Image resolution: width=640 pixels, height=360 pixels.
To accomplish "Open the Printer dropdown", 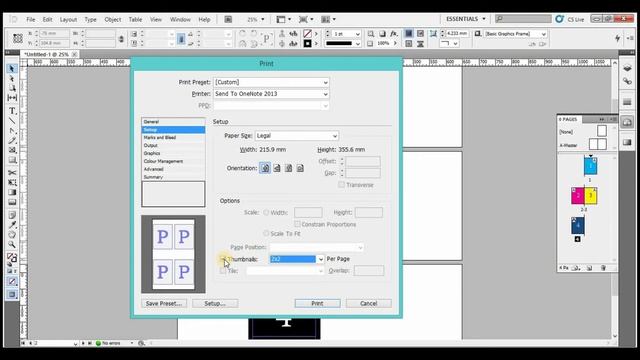I will pyautogui.click(x=271, y=94).
